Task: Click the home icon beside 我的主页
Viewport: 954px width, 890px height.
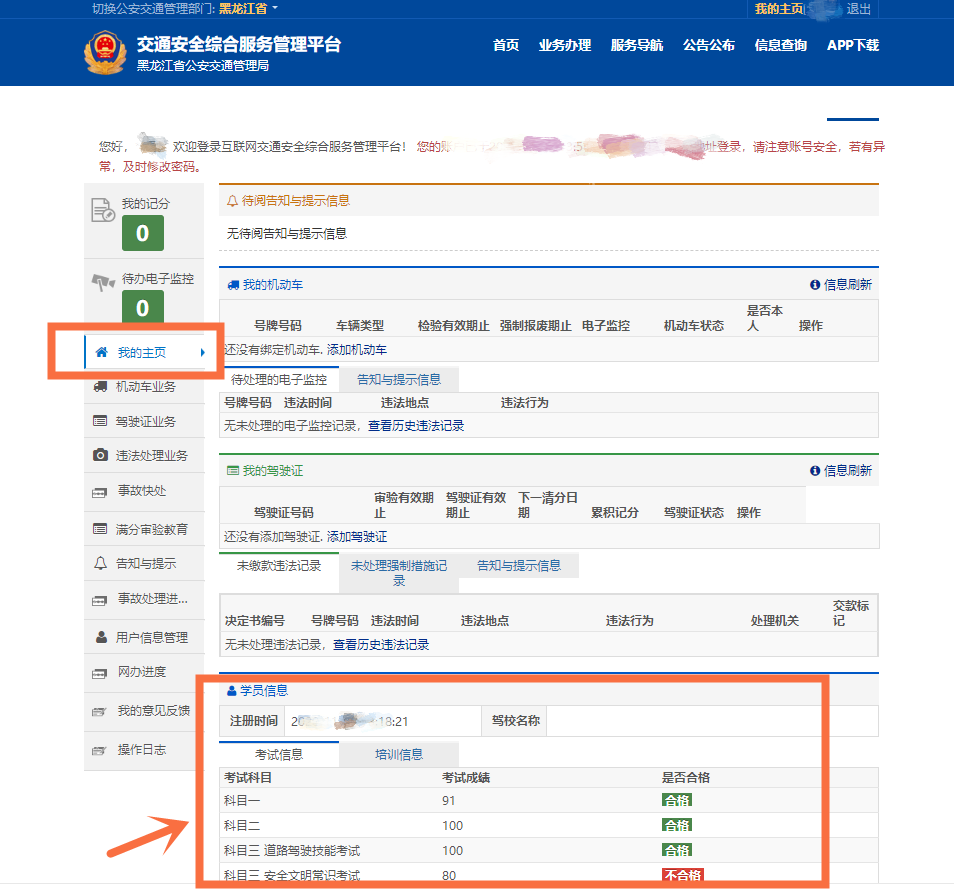Action: (101, 353)
